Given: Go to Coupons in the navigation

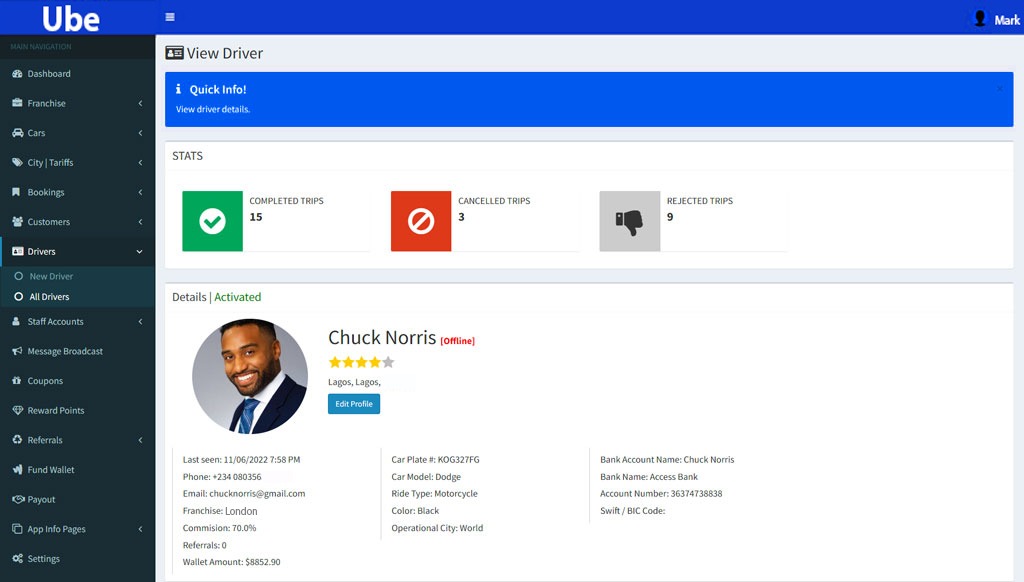Looking at the screenshot, I should point(45,381).
